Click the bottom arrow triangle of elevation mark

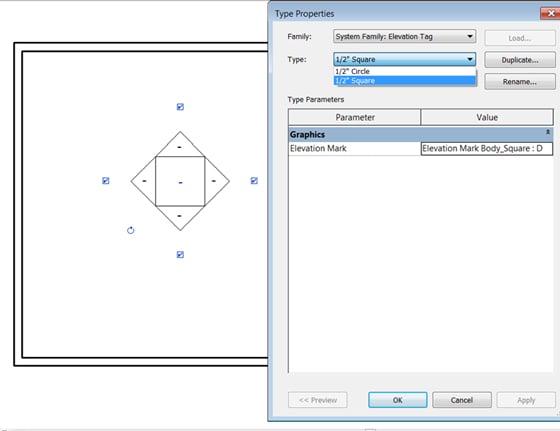[180, 216]
